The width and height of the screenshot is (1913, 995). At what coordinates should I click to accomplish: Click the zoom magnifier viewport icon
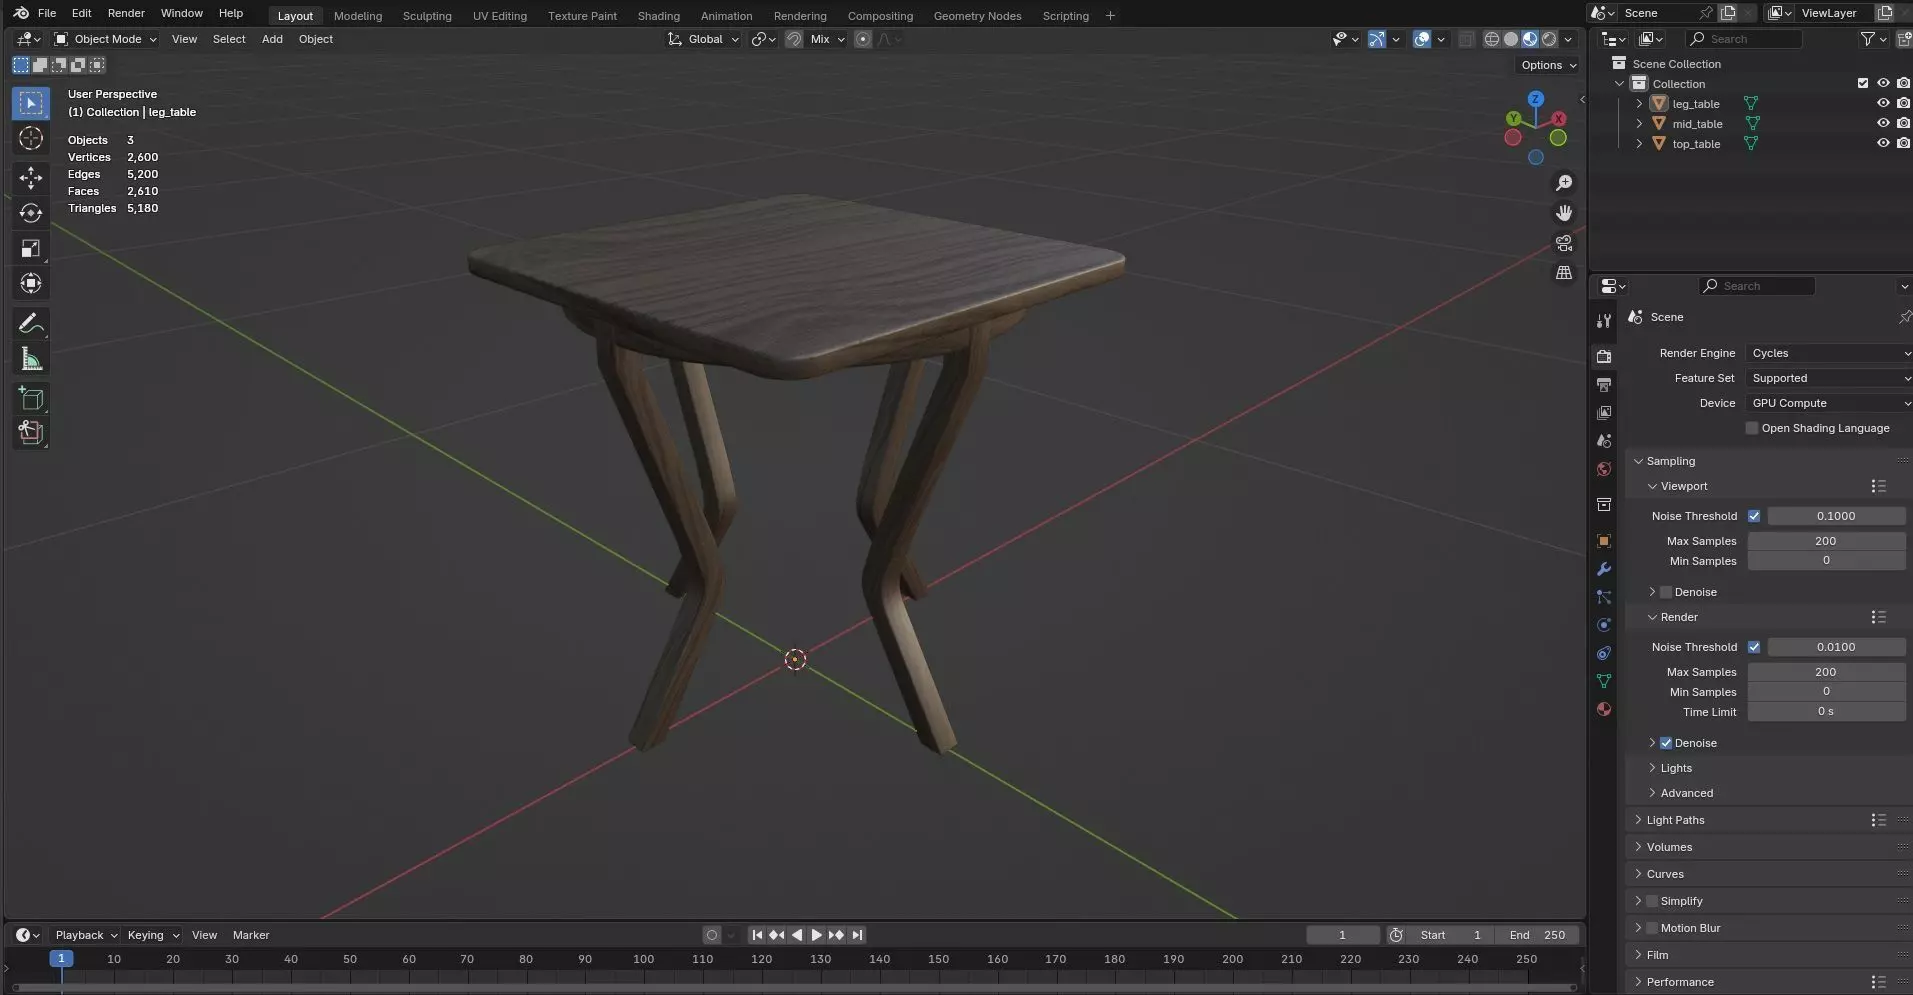pyautogui.click(x=1564, y=183)
